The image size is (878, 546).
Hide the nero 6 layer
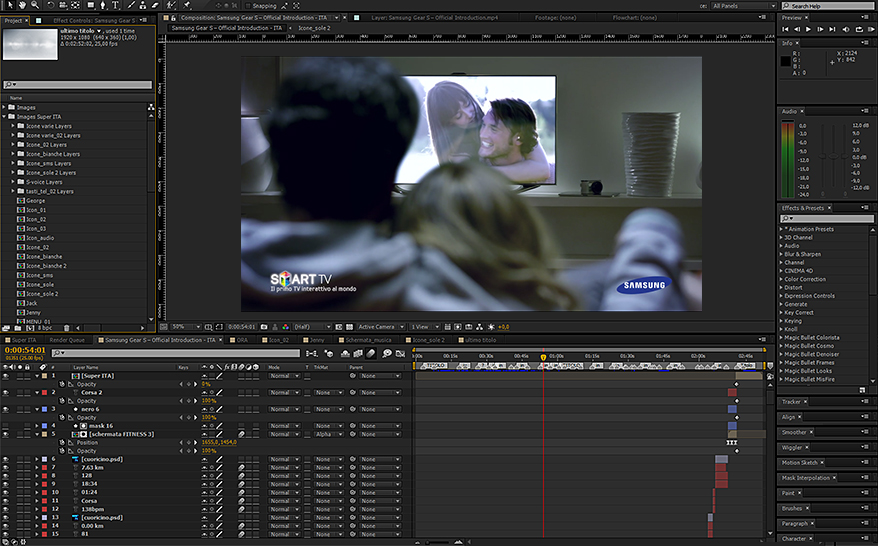(6, 409)
